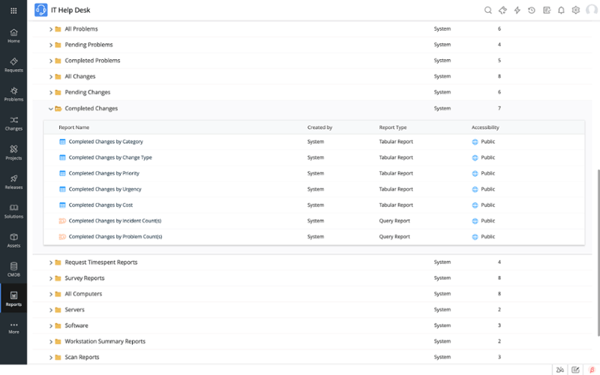Click the Report Name column header
The height and width of the screenshot is (375, 600).
click(x=74, y=127)
